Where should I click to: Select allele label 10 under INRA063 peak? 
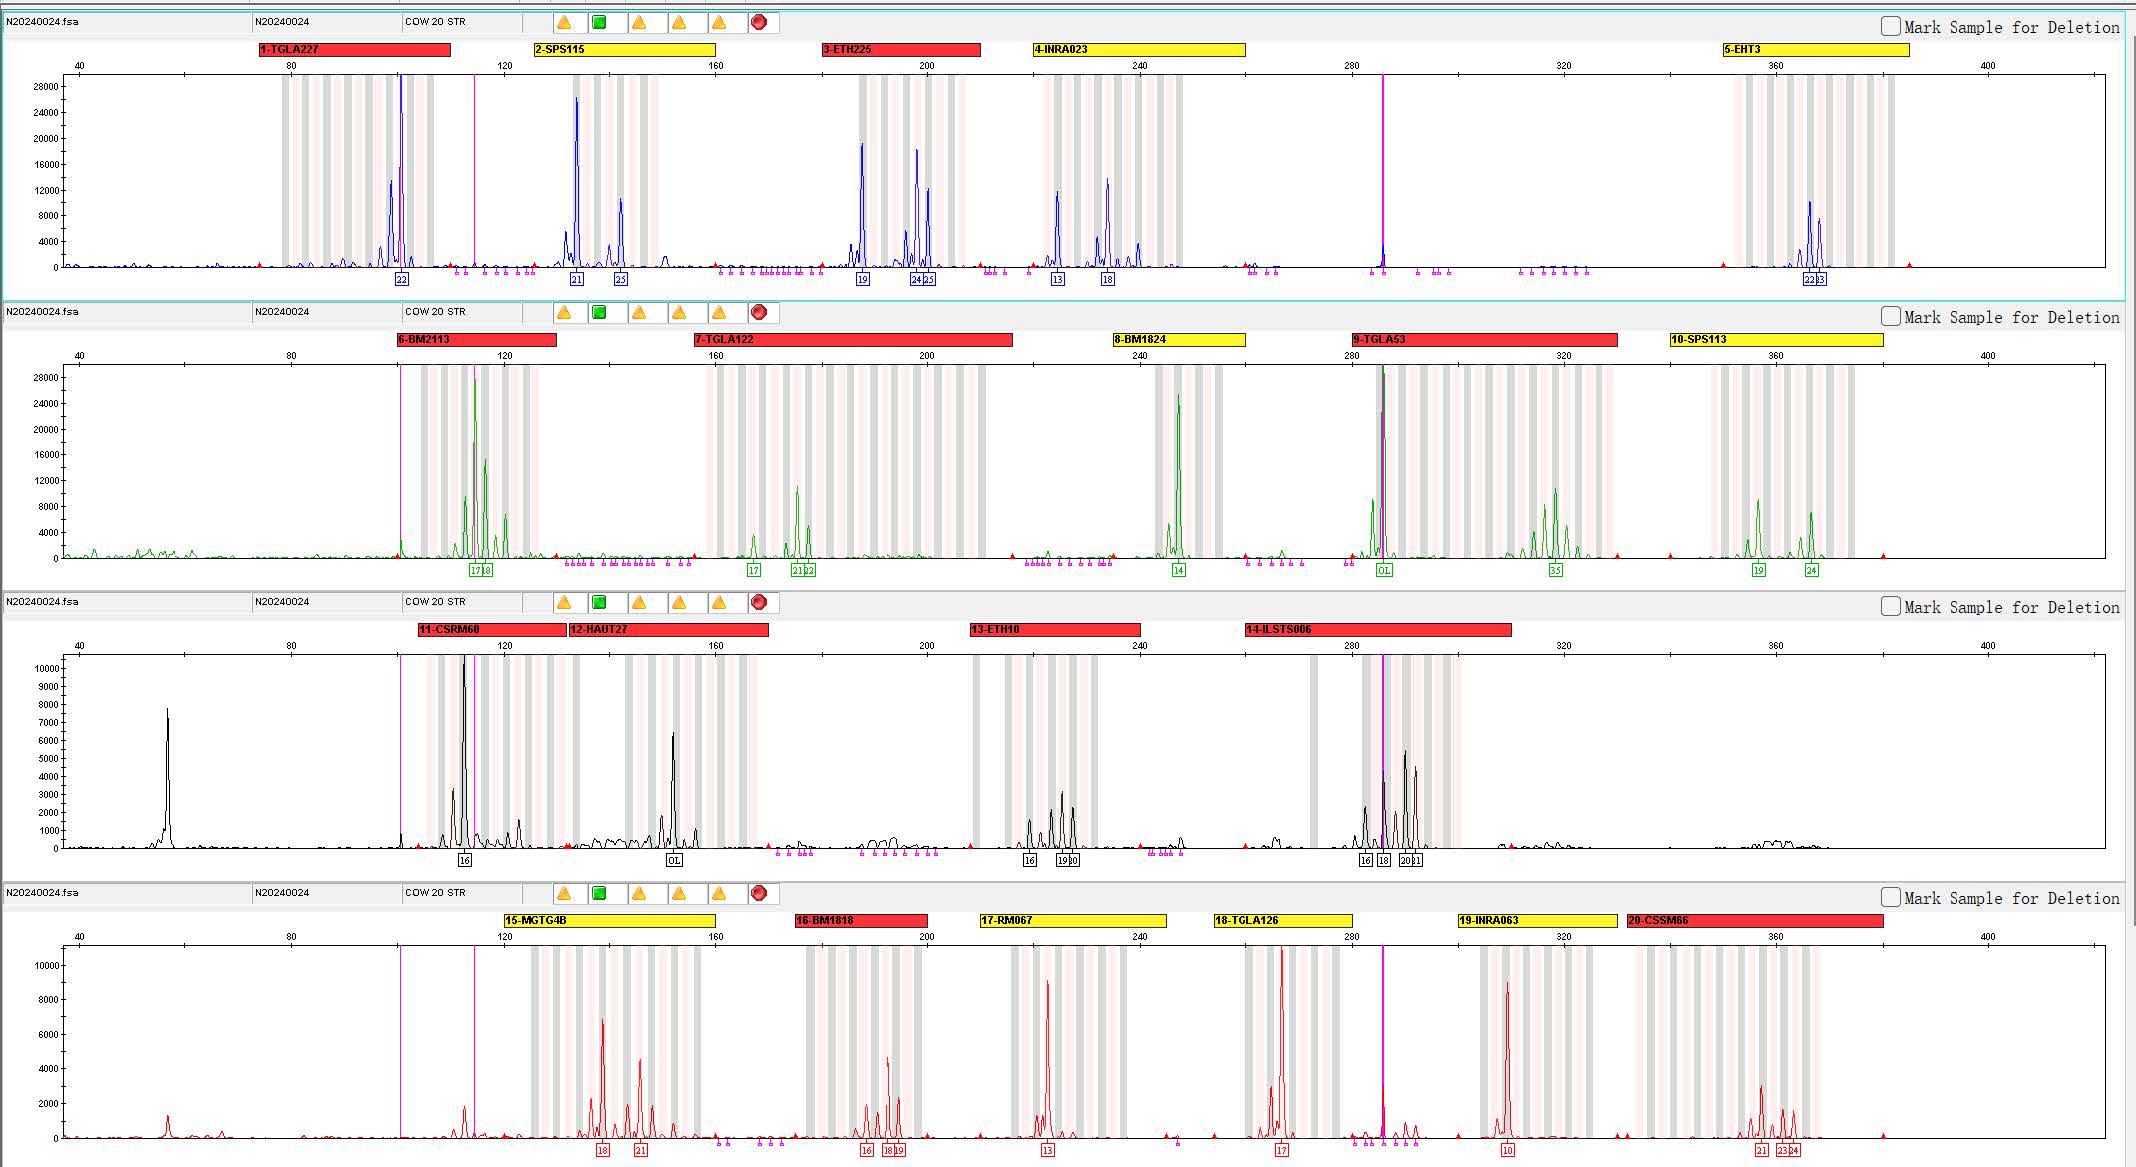(x=1507, y=1151)
